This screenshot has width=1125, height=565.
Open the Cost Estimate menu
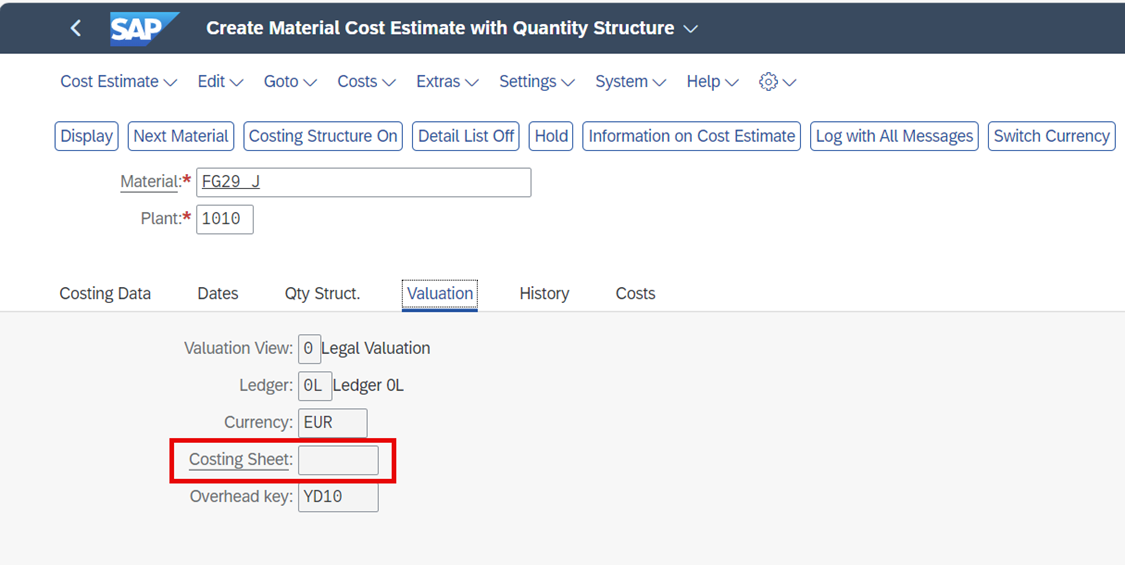click(118, 82)
